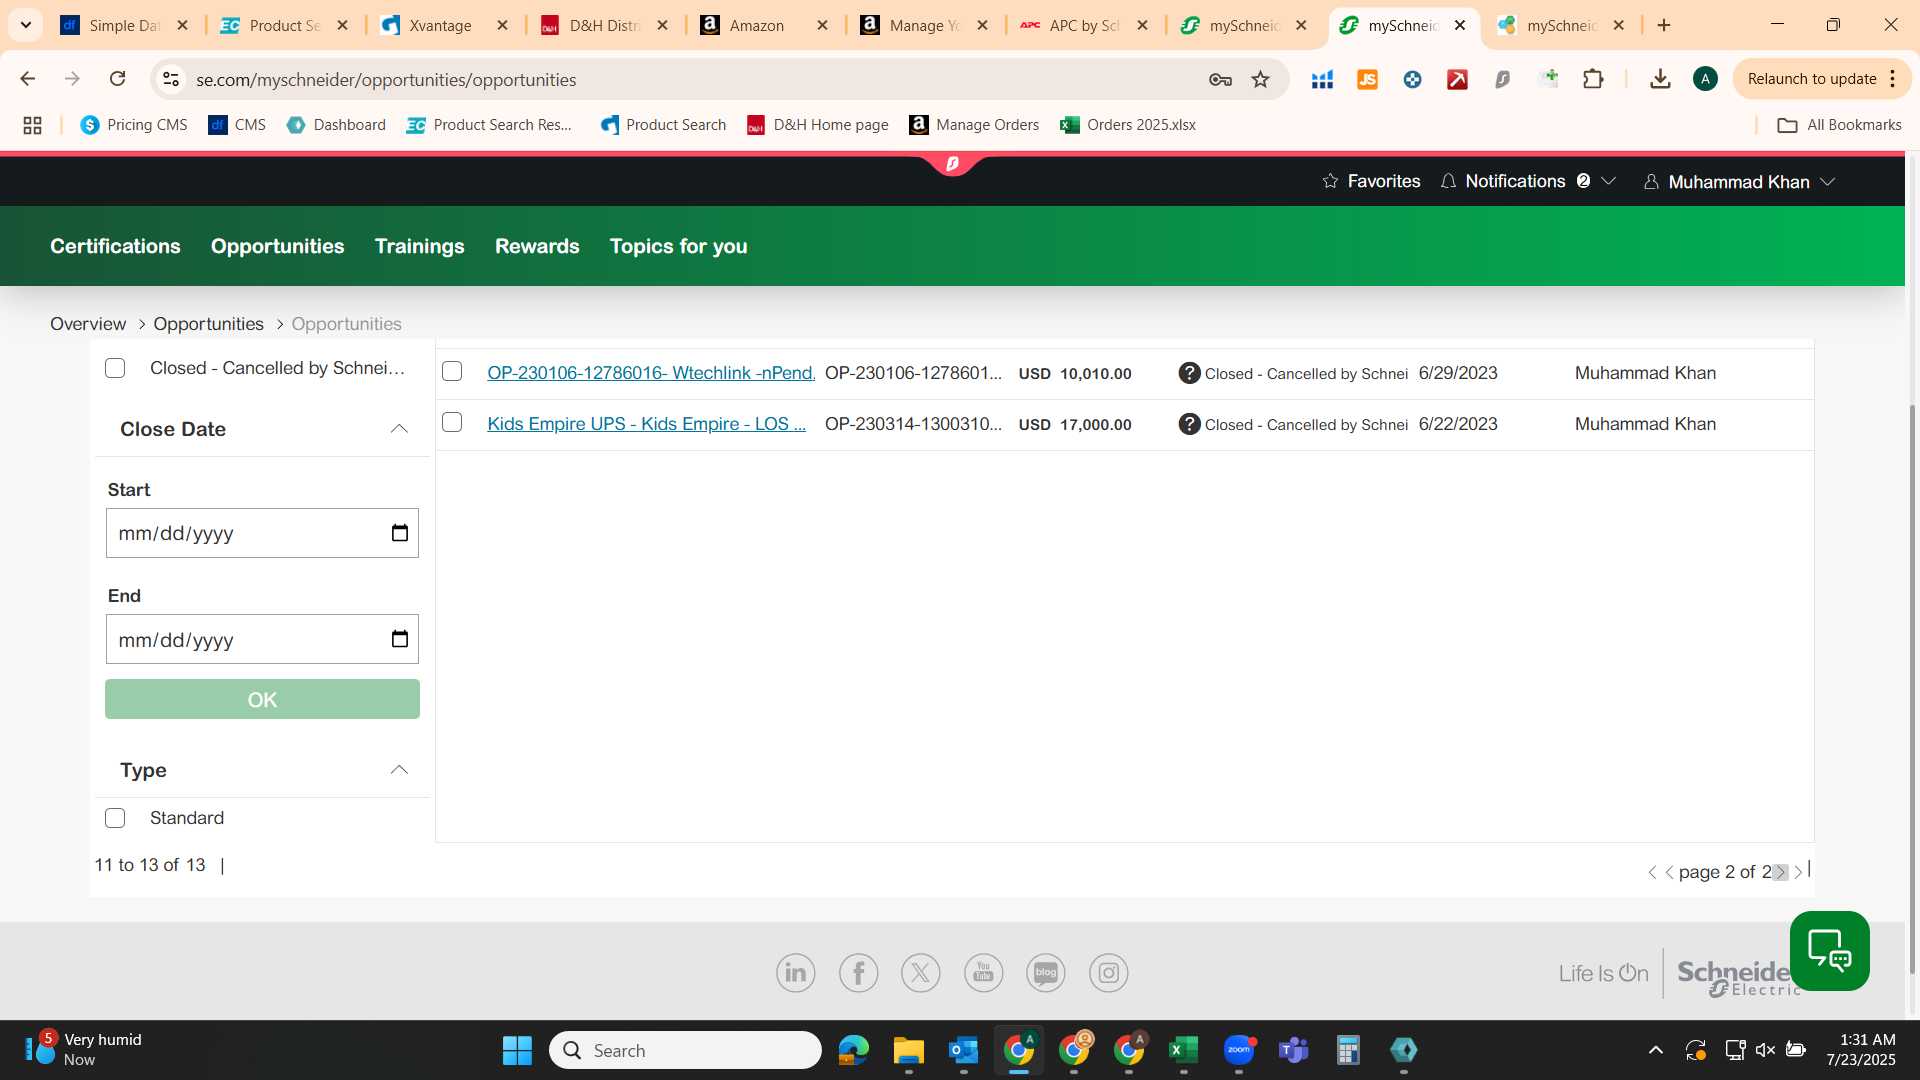Click status help icon for OP-230106 row
Viewport: 1920px width, 1080px height.
click(1189, 373)
